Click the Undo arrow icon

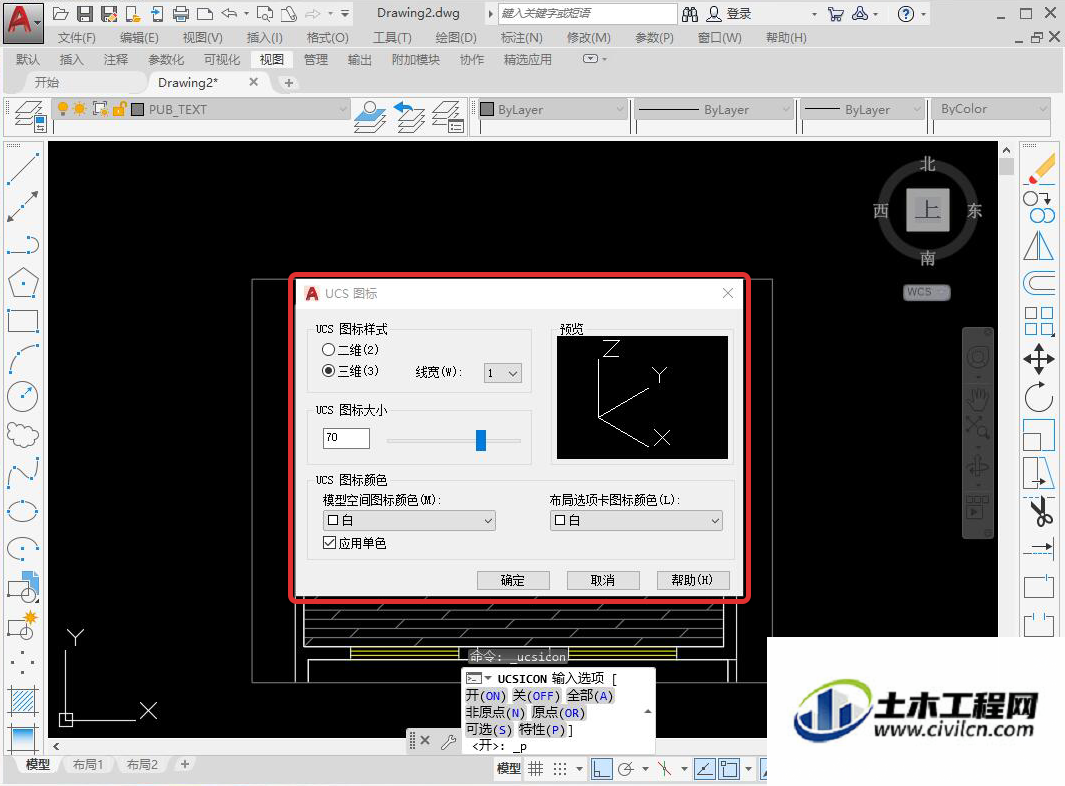pyautogui.click(x=230, y=14)
